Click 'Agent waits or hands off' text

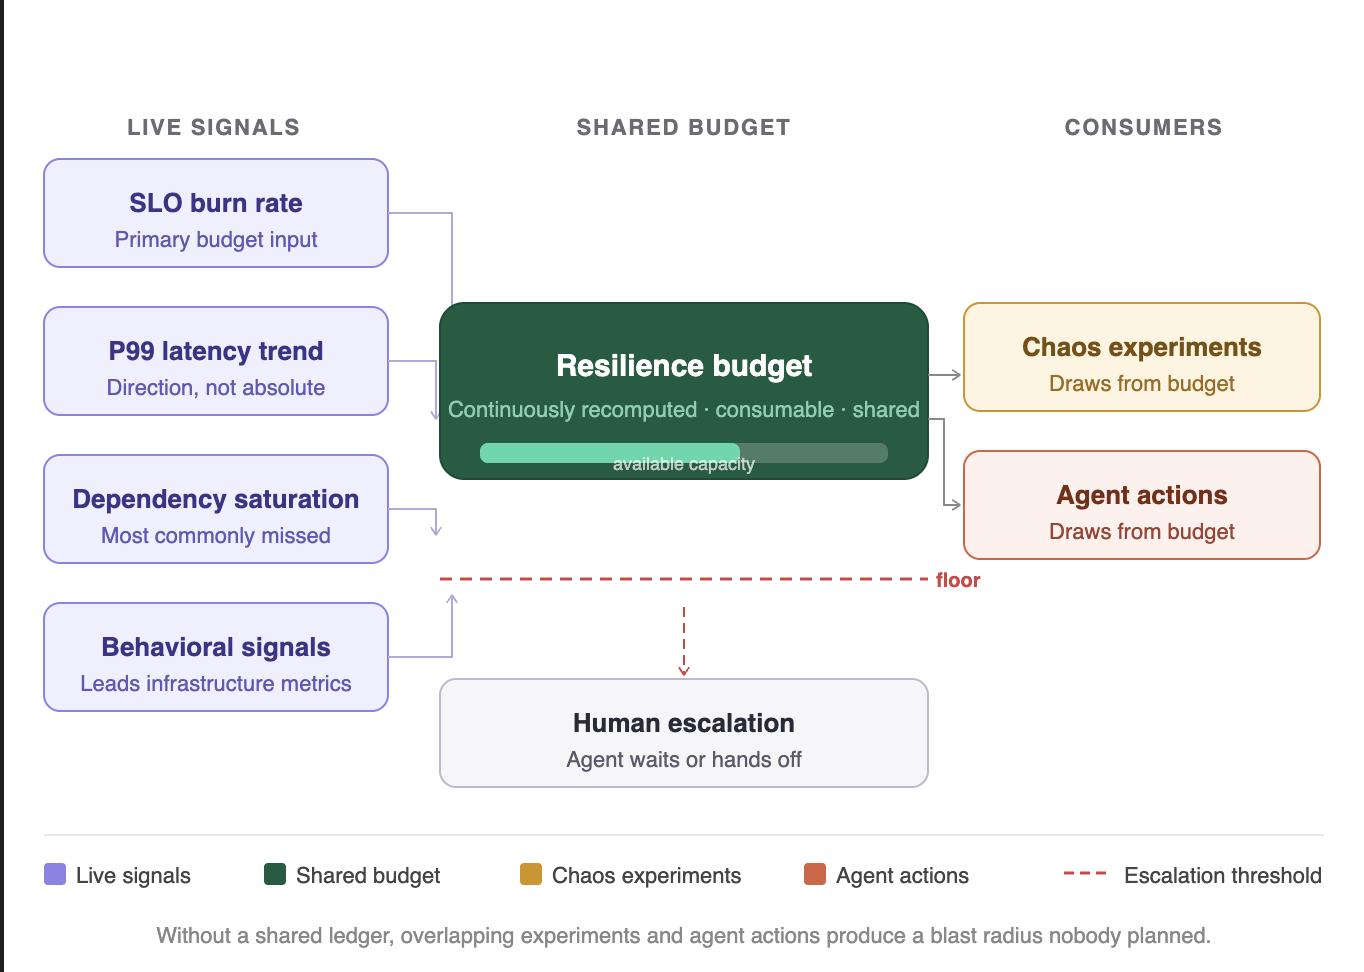point(684,760)
